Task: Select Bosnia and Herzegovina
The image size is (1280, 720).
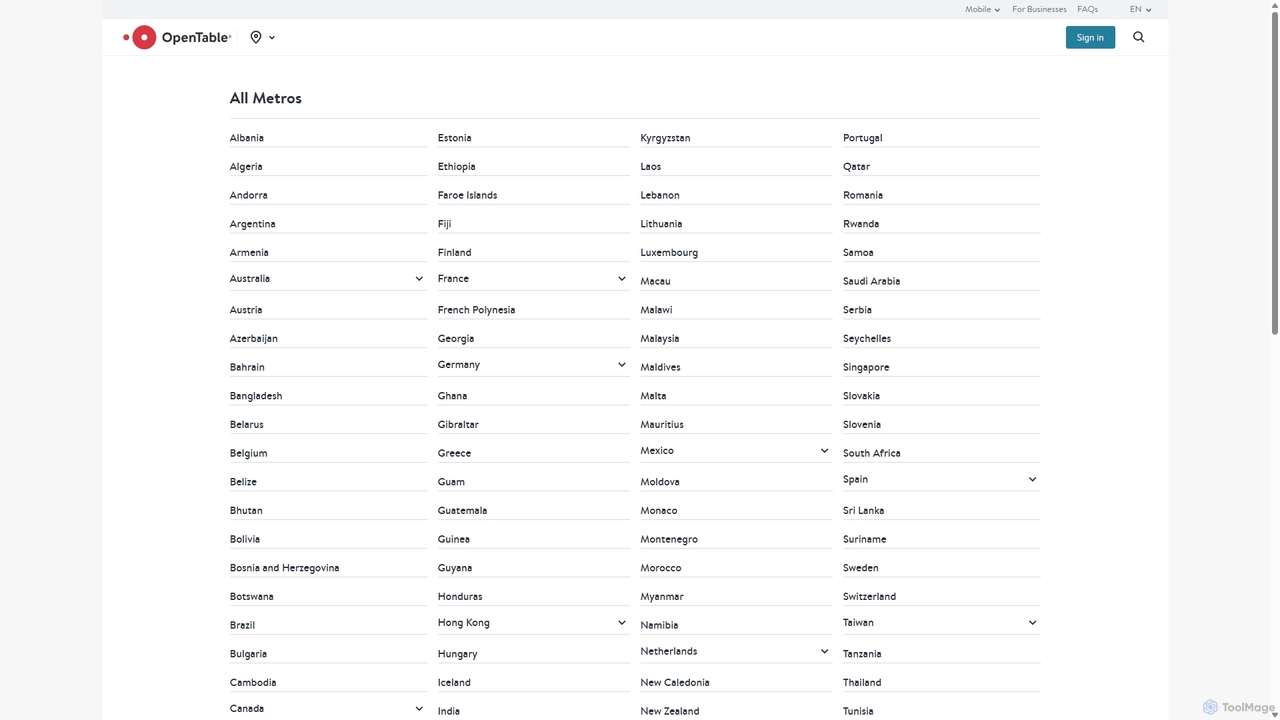Action: pyautogui.click(x=284, y=568)
